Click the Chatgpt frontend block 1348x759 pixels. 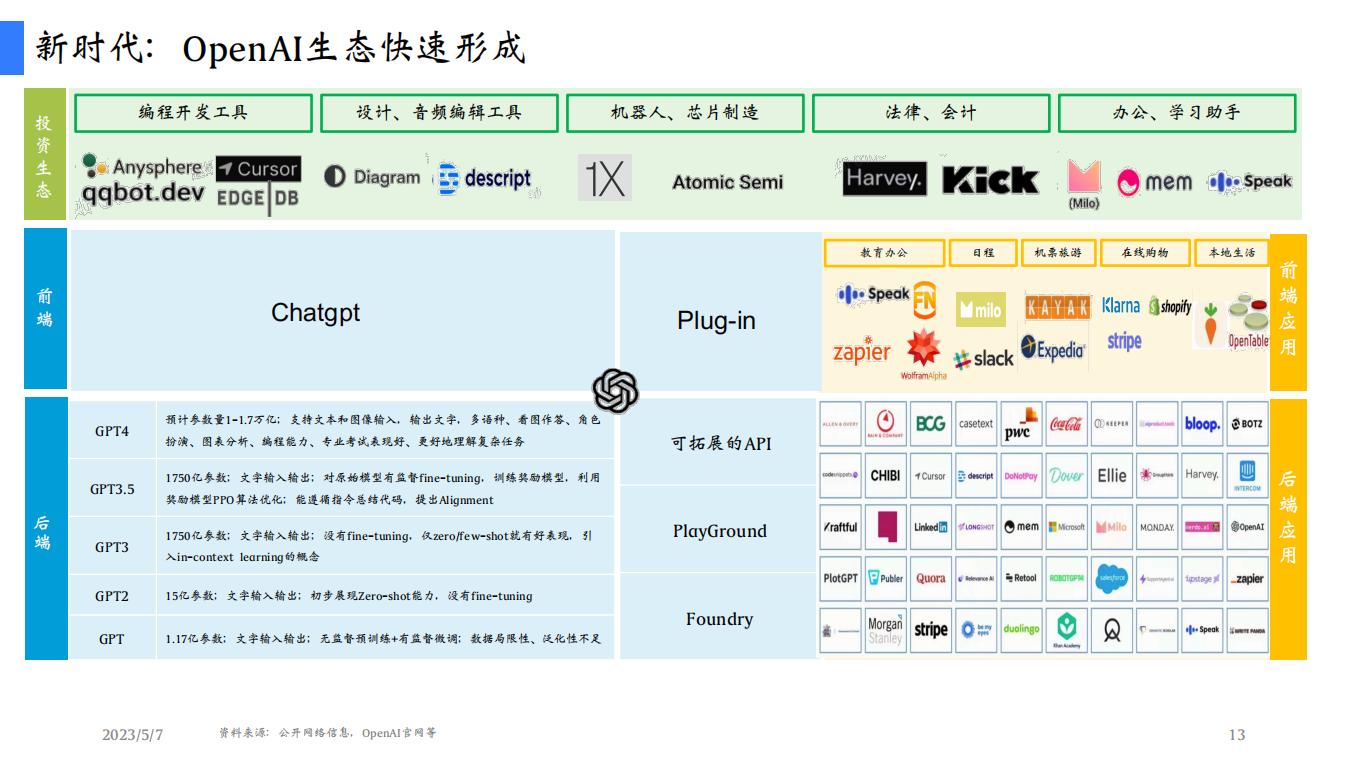pos(342,310)
